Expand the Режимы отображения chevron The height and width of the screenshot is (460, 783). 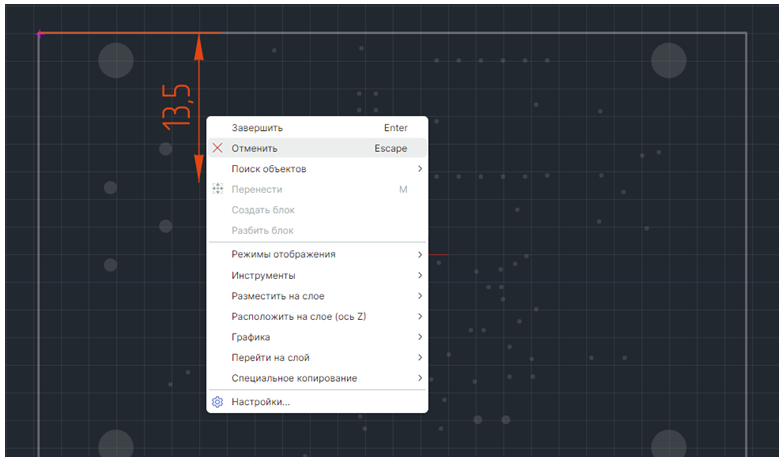click(420, 255)
